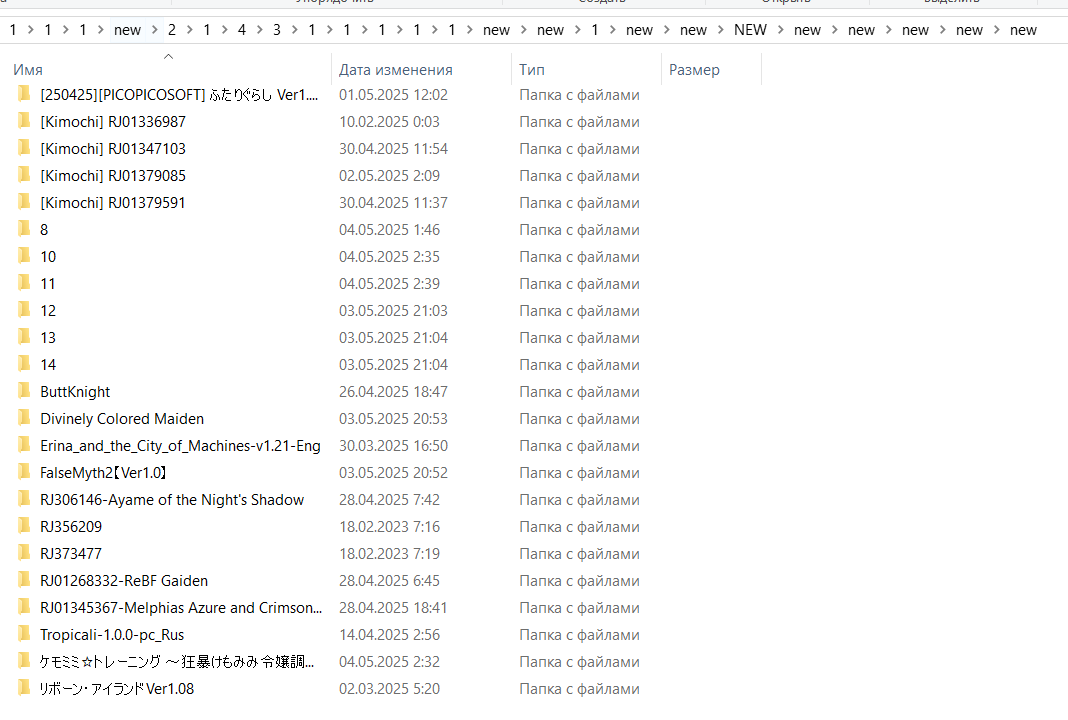Click the folder icon dated 04.05.2025 2:32
Viewport: 1068px width, 720px height.
tap(24, 661)
